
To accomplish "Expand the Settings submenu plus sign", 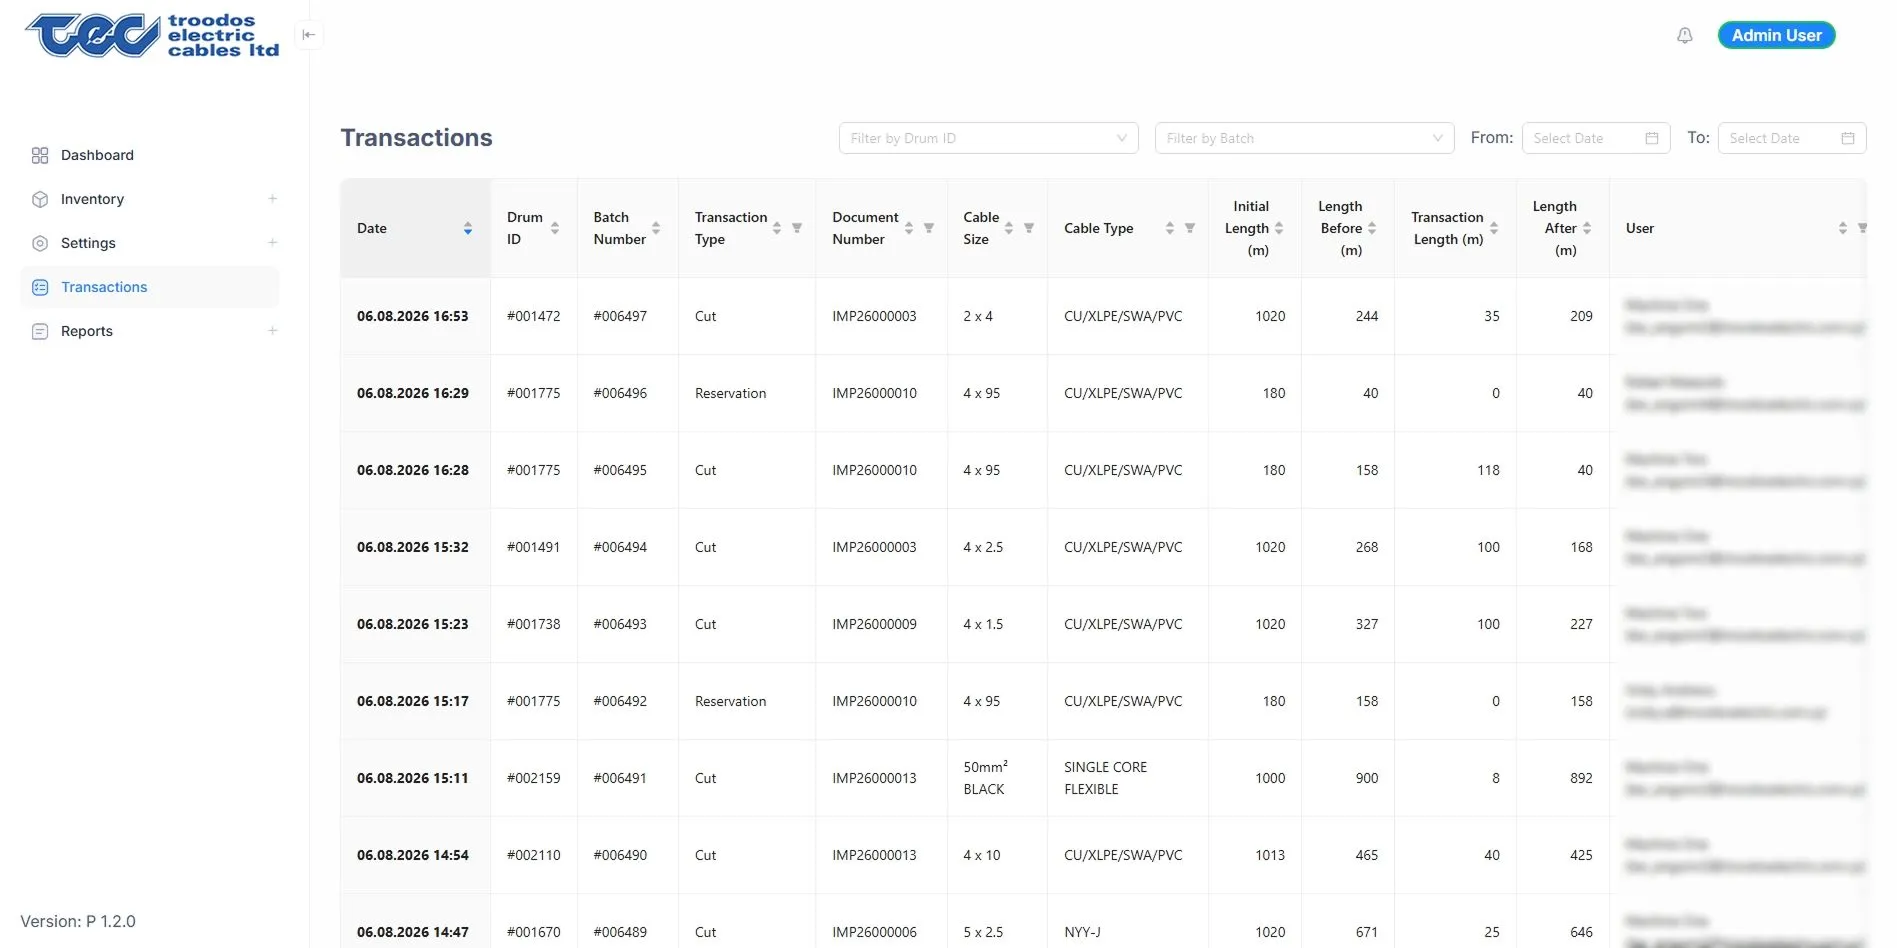I will point(272,243).
